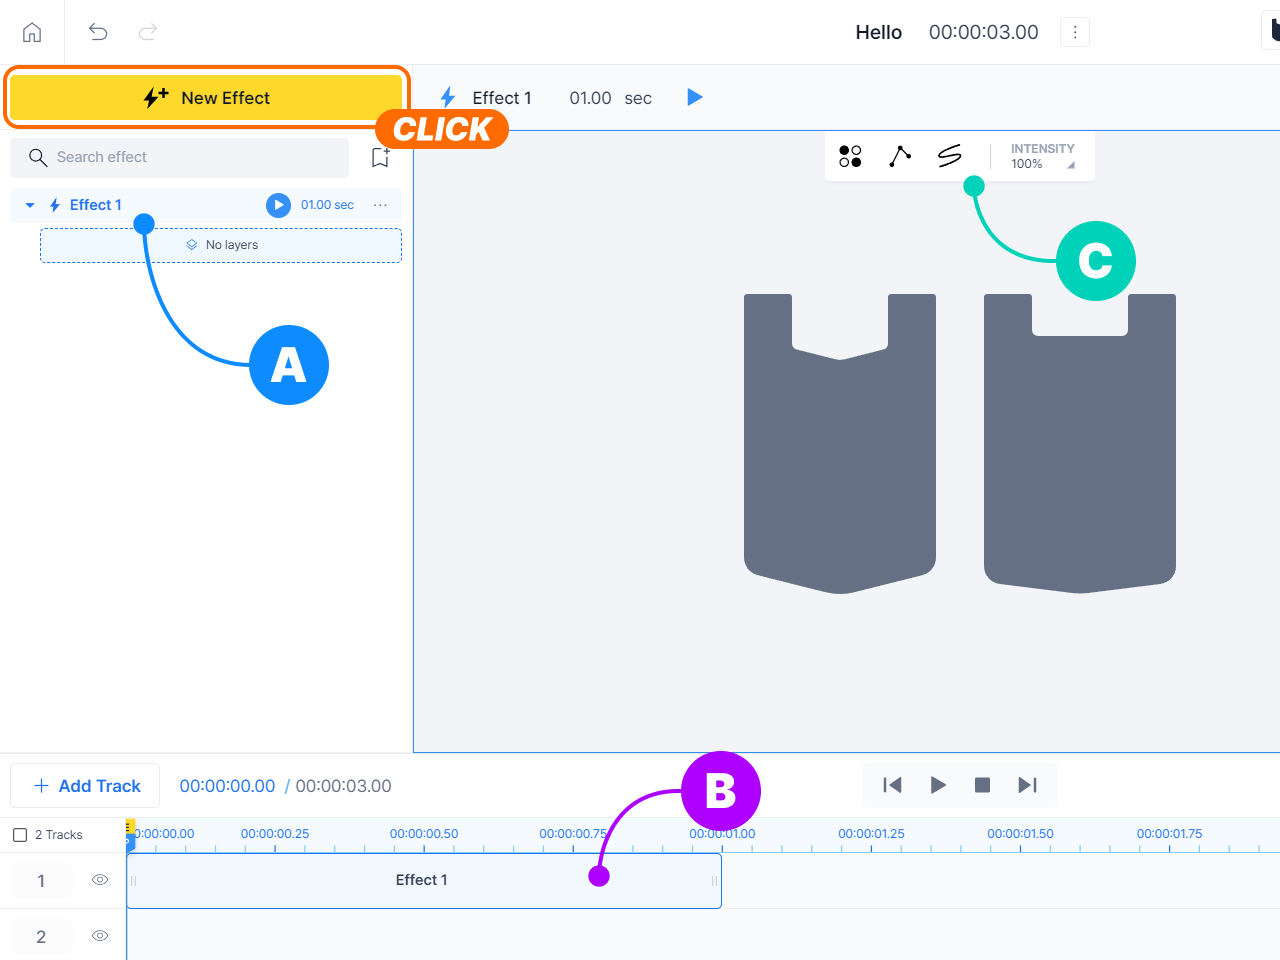Click the right trim handle of Effect 1 clip
Image resolution: width=1280 pixels, height=960 pixels.
coord(714,881)
